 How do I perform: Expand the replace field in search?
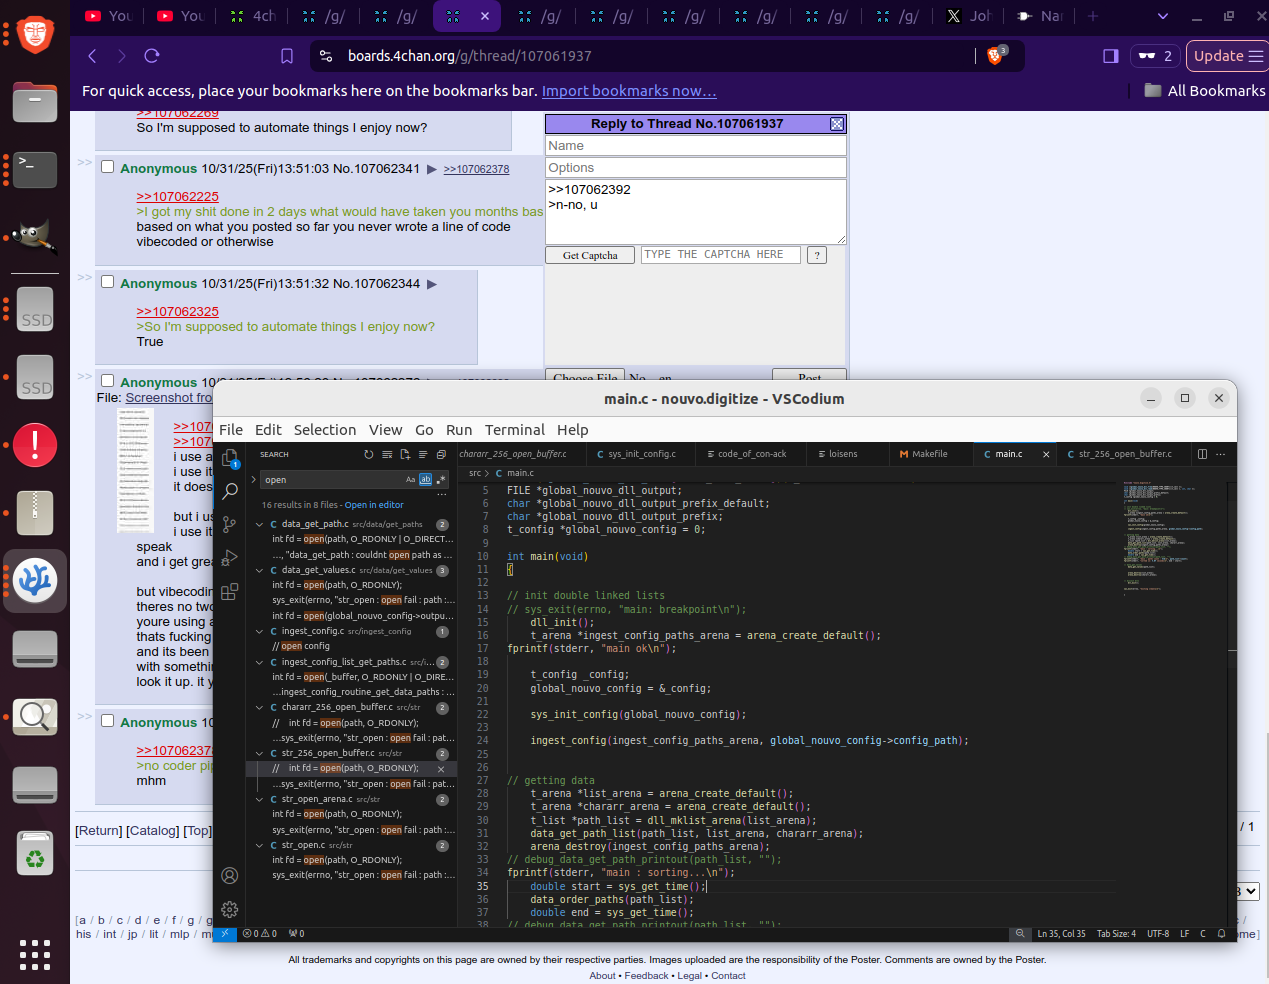254,480
